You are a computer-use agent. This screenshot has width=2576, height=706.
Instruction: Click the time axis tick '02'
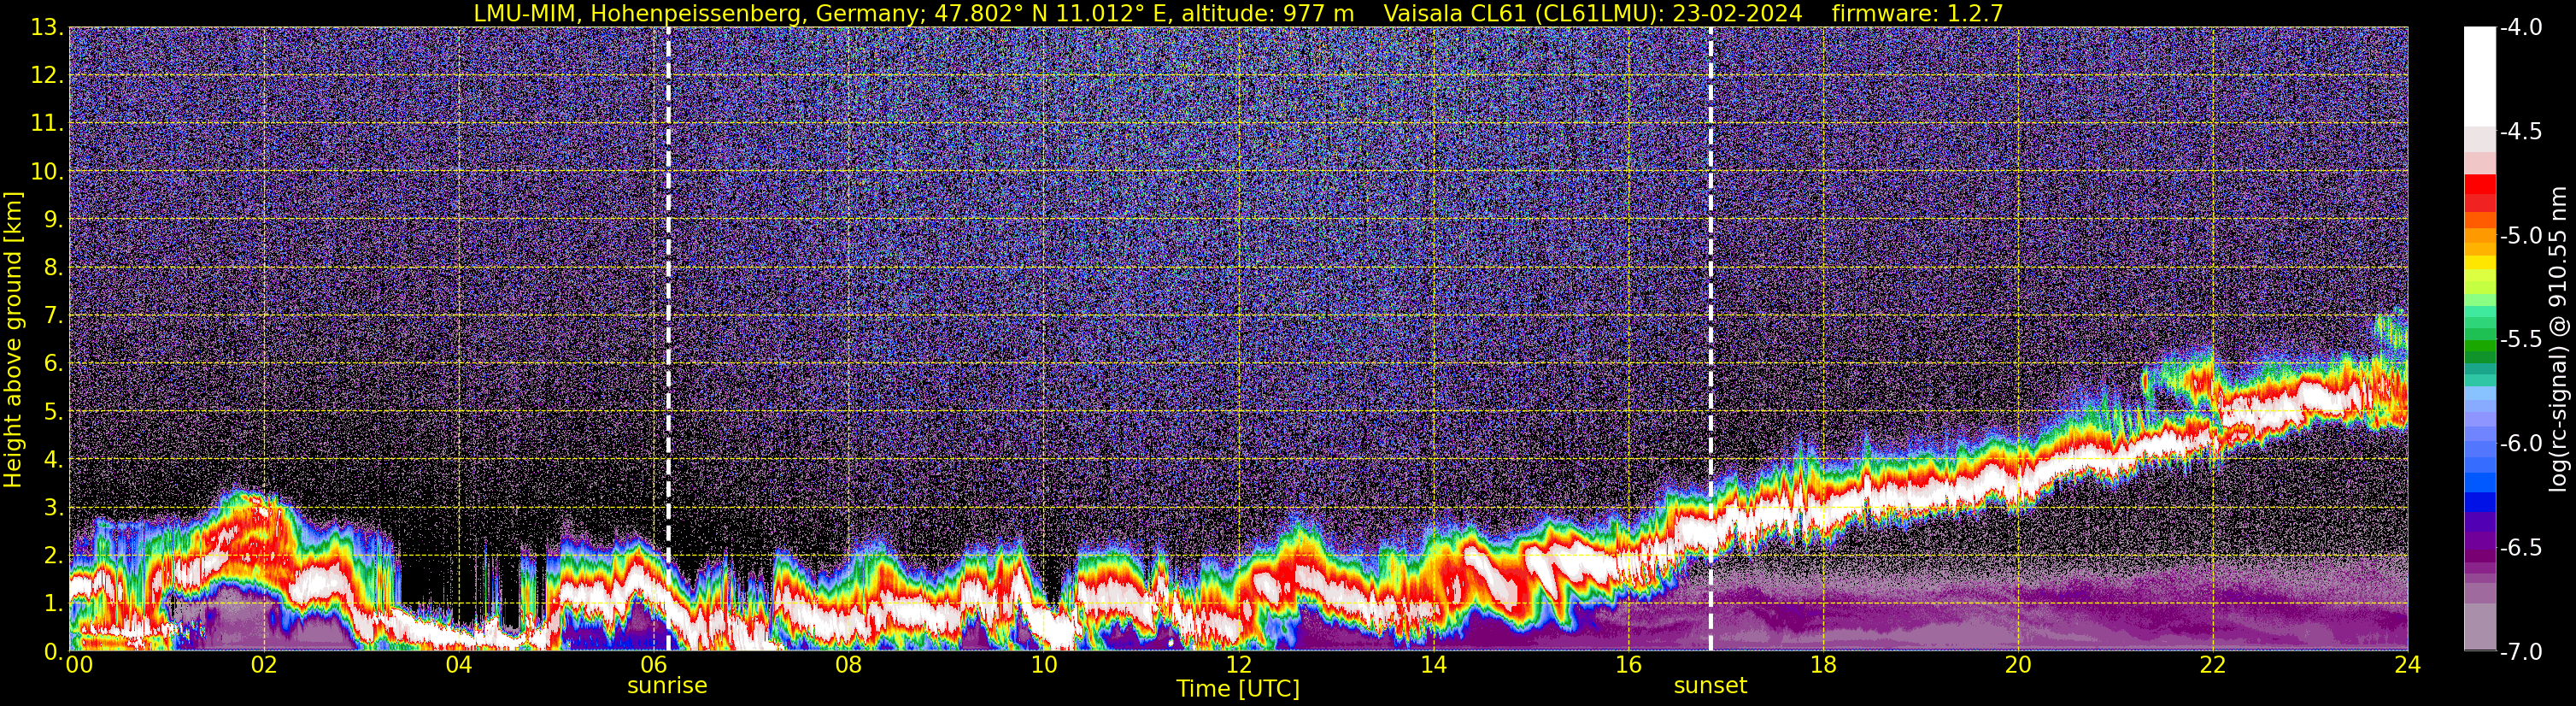[x=263, y=665]
